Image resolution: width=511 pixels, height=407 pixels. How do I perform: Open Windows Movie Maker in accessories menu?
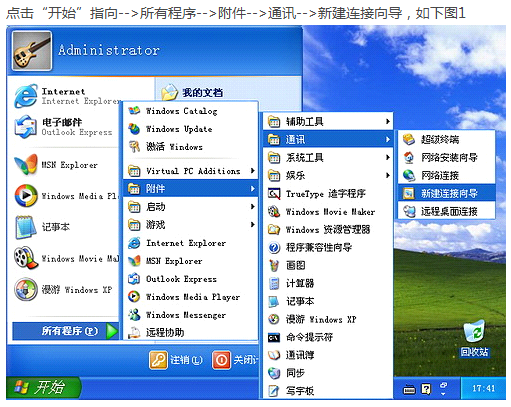point(328,211)
